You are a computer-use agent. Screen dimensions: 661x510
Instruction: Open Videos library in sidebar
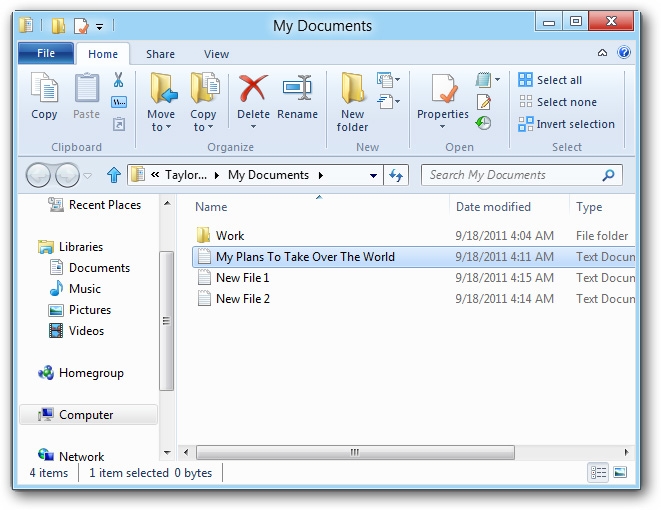click(x=76, y=331)
